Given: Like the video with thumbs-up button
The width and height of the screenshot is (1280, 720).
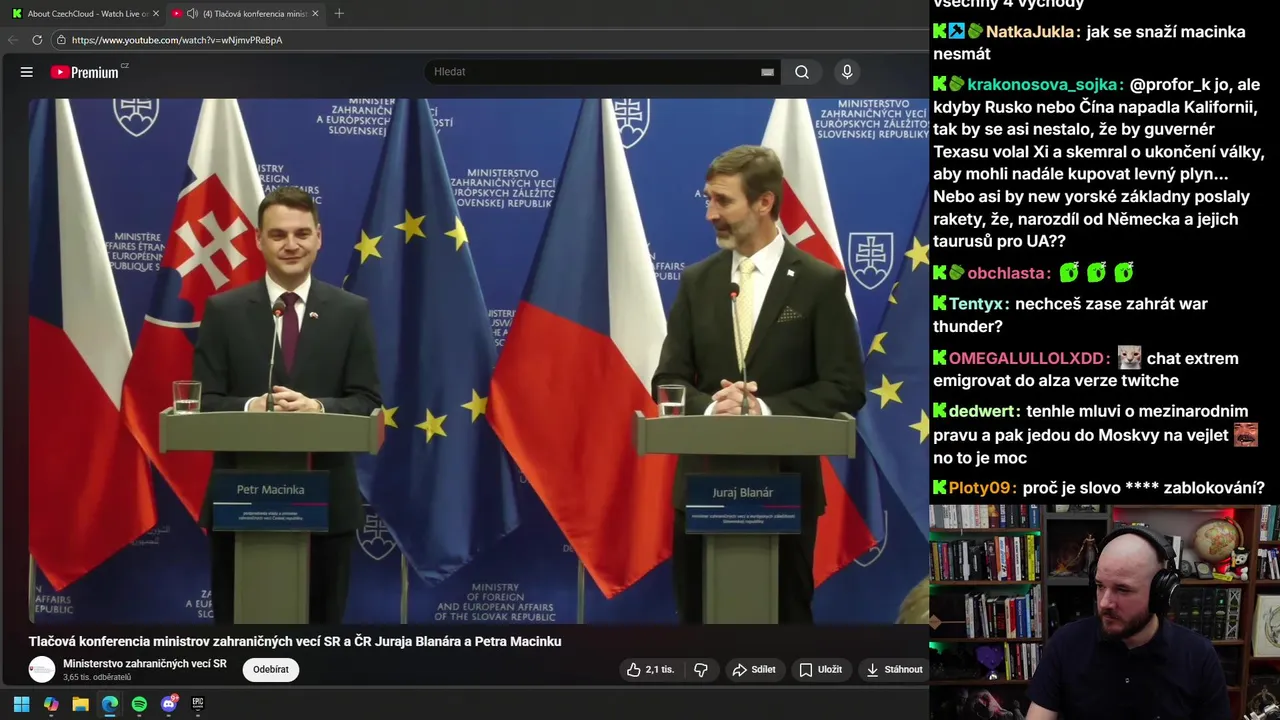Looking at the screenshot, I should 650,670.
